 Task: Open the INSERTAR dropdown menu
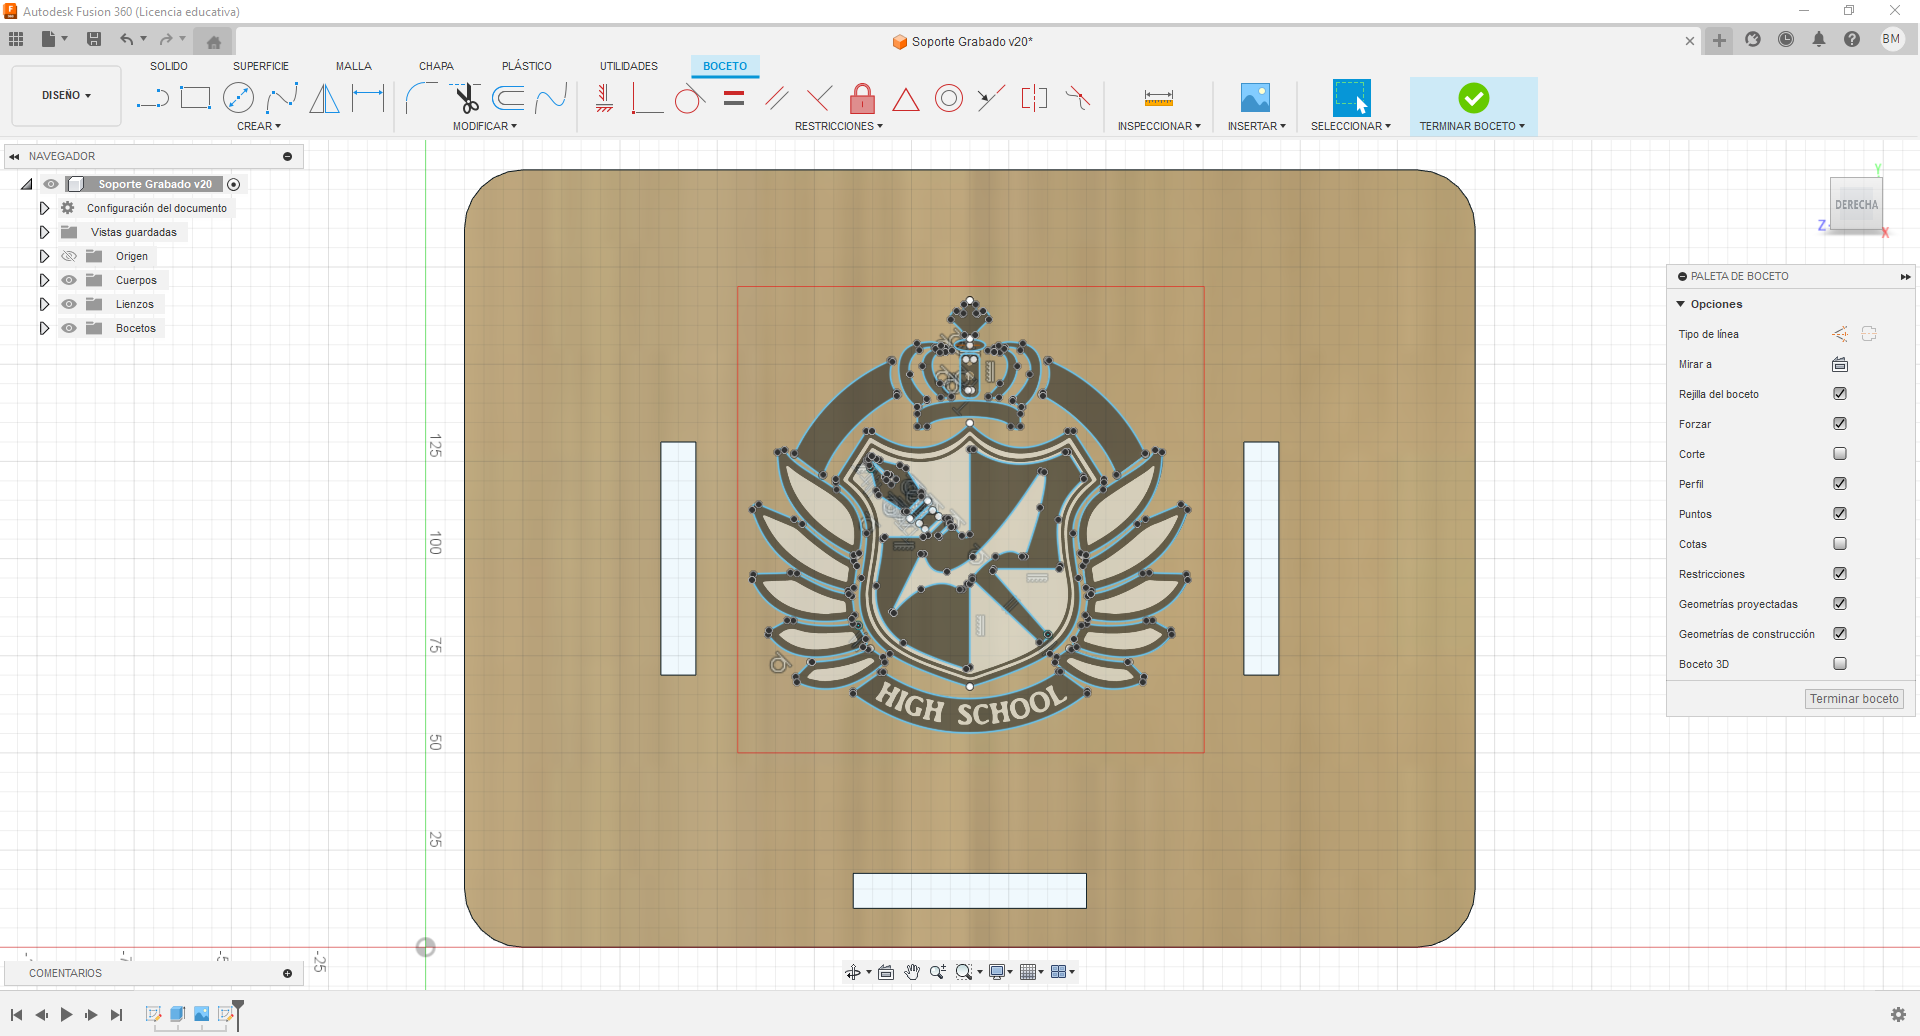1257,126
